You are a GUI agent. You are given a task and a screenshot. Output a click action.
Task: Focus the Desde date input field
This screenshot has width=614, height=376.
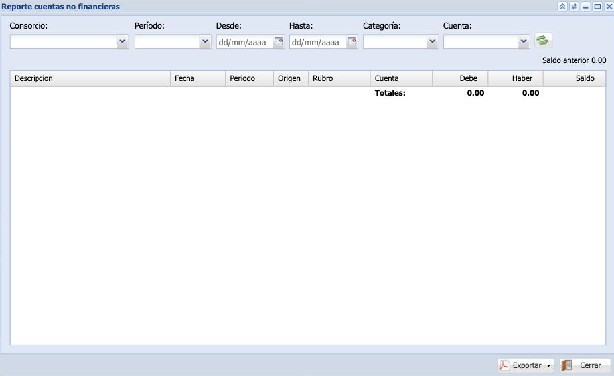[245, 42]
